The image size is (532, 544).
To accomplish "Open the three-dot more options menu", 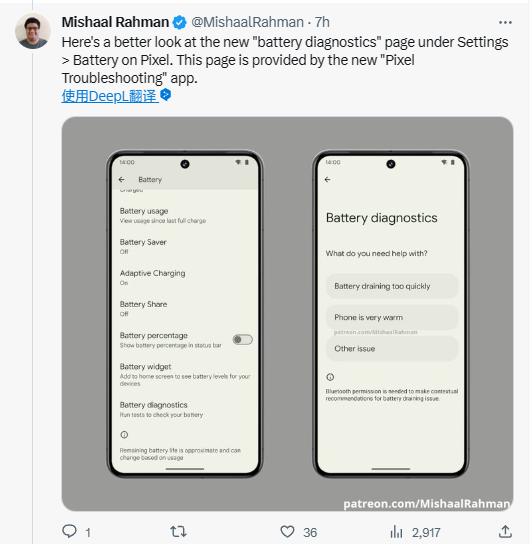I will (x=505, y=23).
